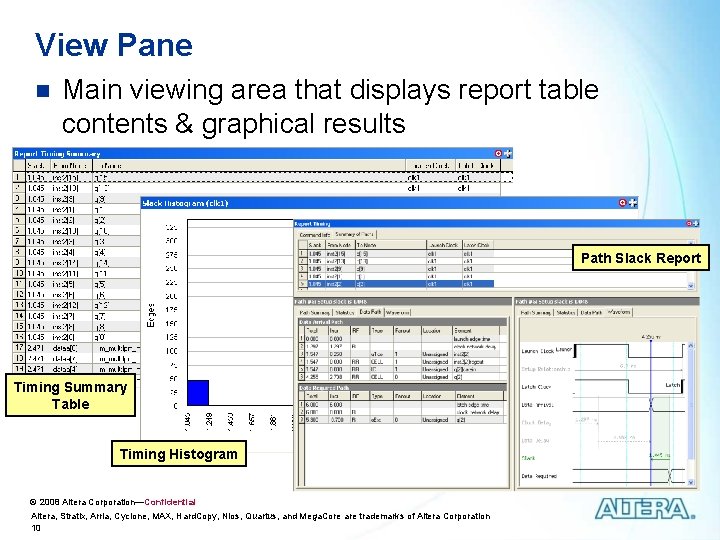Image resolution: width=720 pixels, height=540 pixels.
Task: Click the Element column header in Data Arrival Path
Action: (476, 331)
